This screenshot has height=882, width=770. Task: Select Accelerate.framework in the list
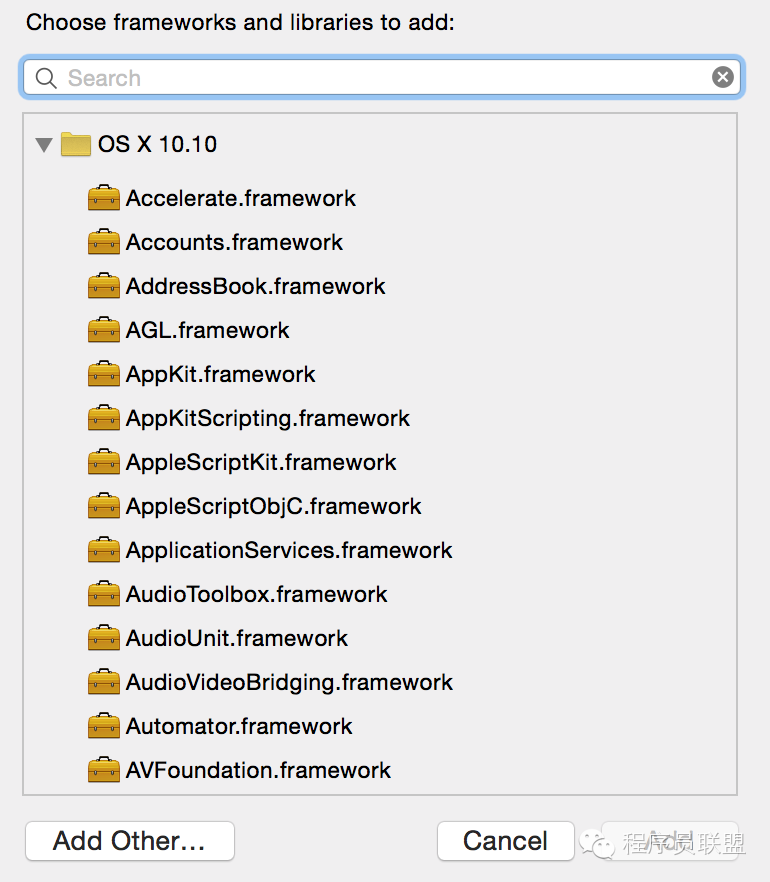coord(241,198)
